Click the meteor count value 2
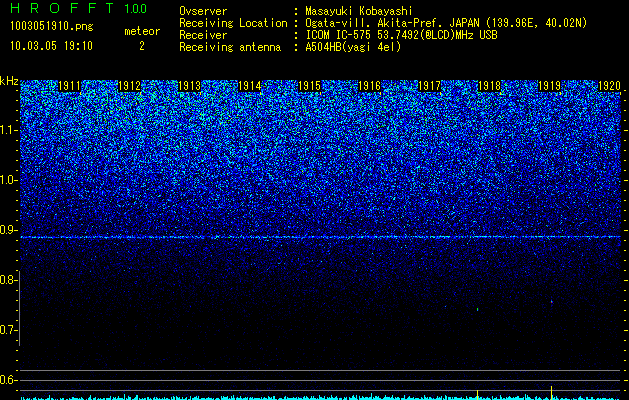The image size is (629, 400). [x=142, y=46]
